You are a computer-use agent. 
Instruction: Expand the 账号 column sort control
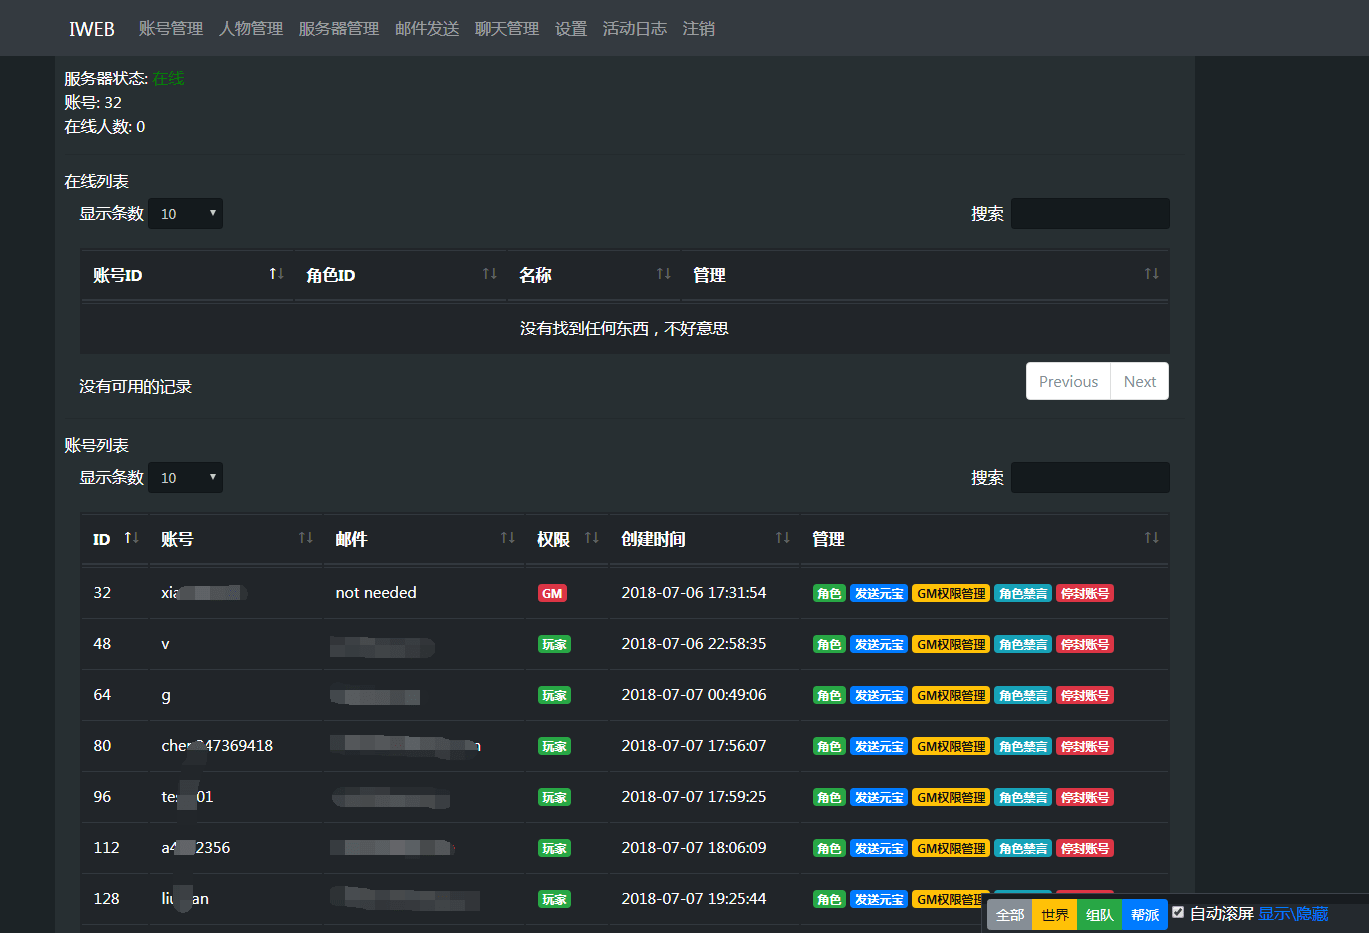(306, 538)
